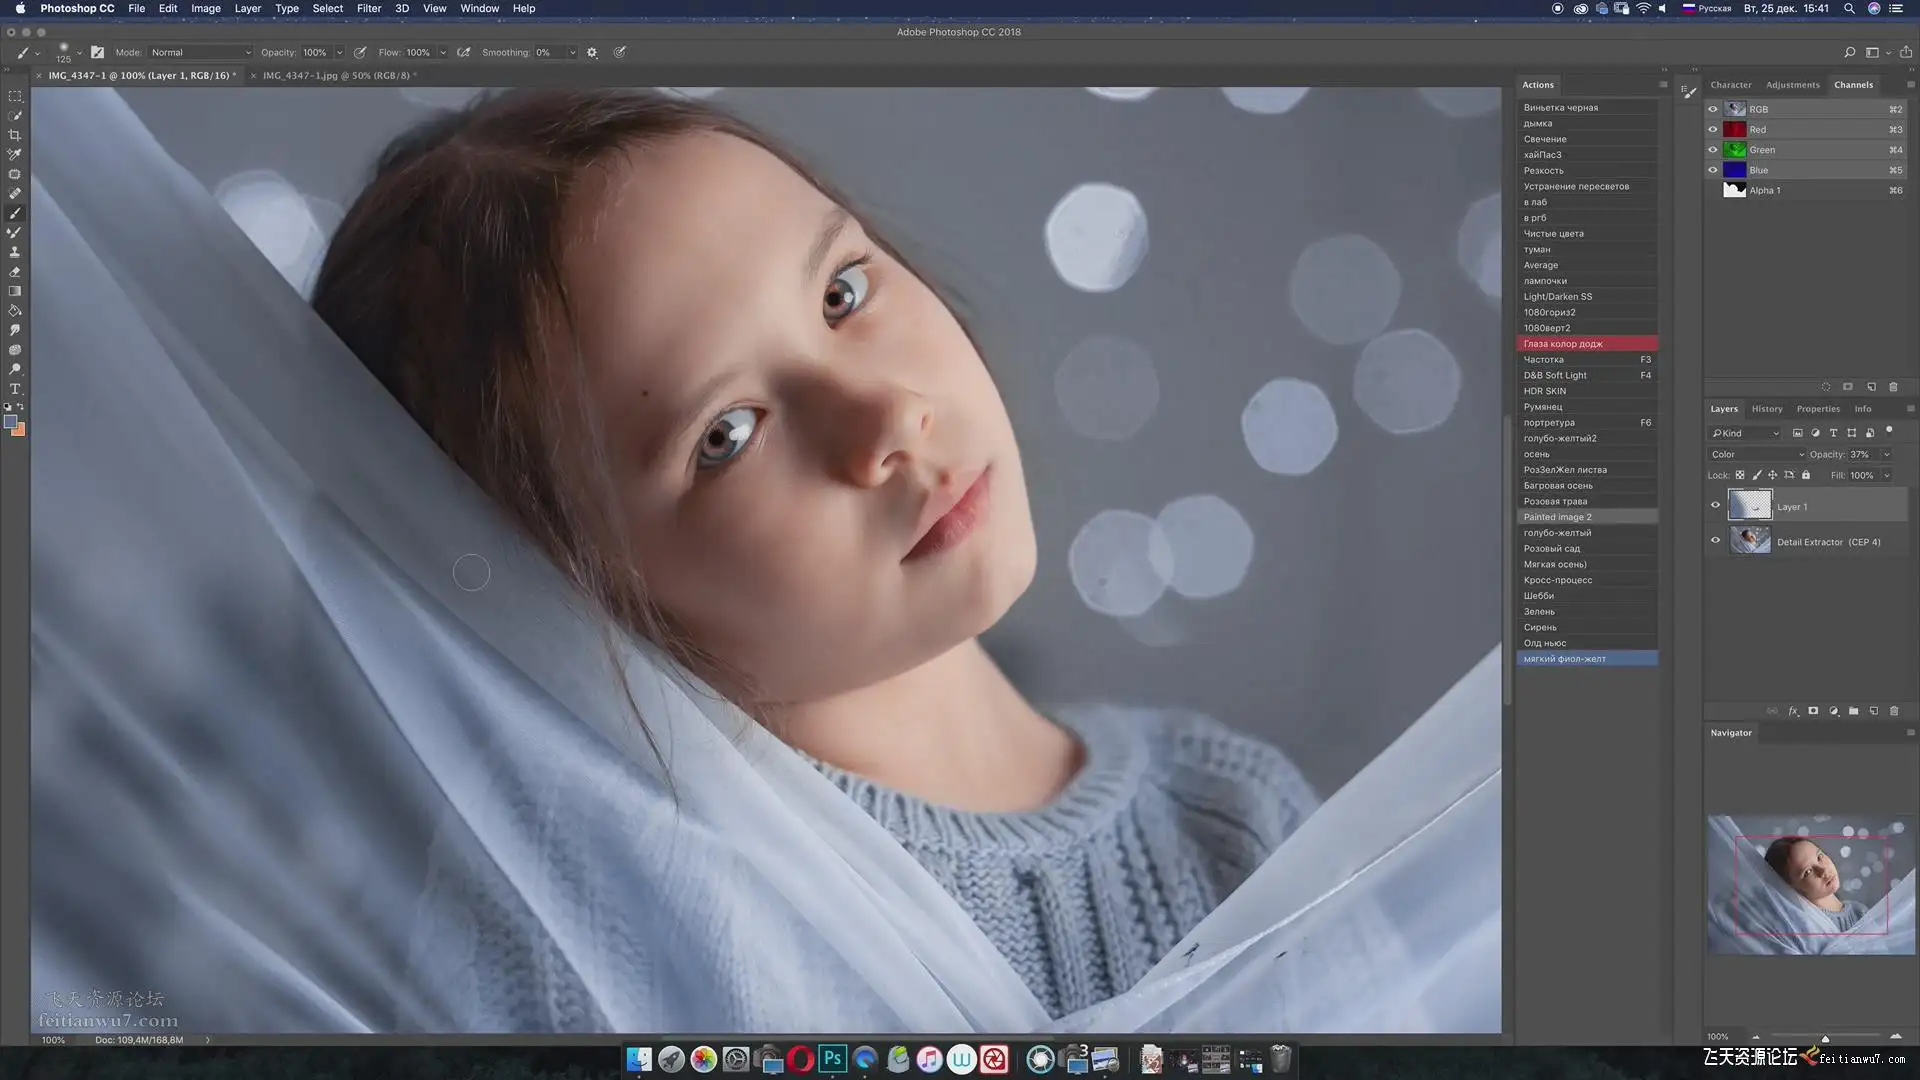This screenshot has width=1920, height=1080.
Task: Select the Eraser tool
Action: (x=15, y=272)
